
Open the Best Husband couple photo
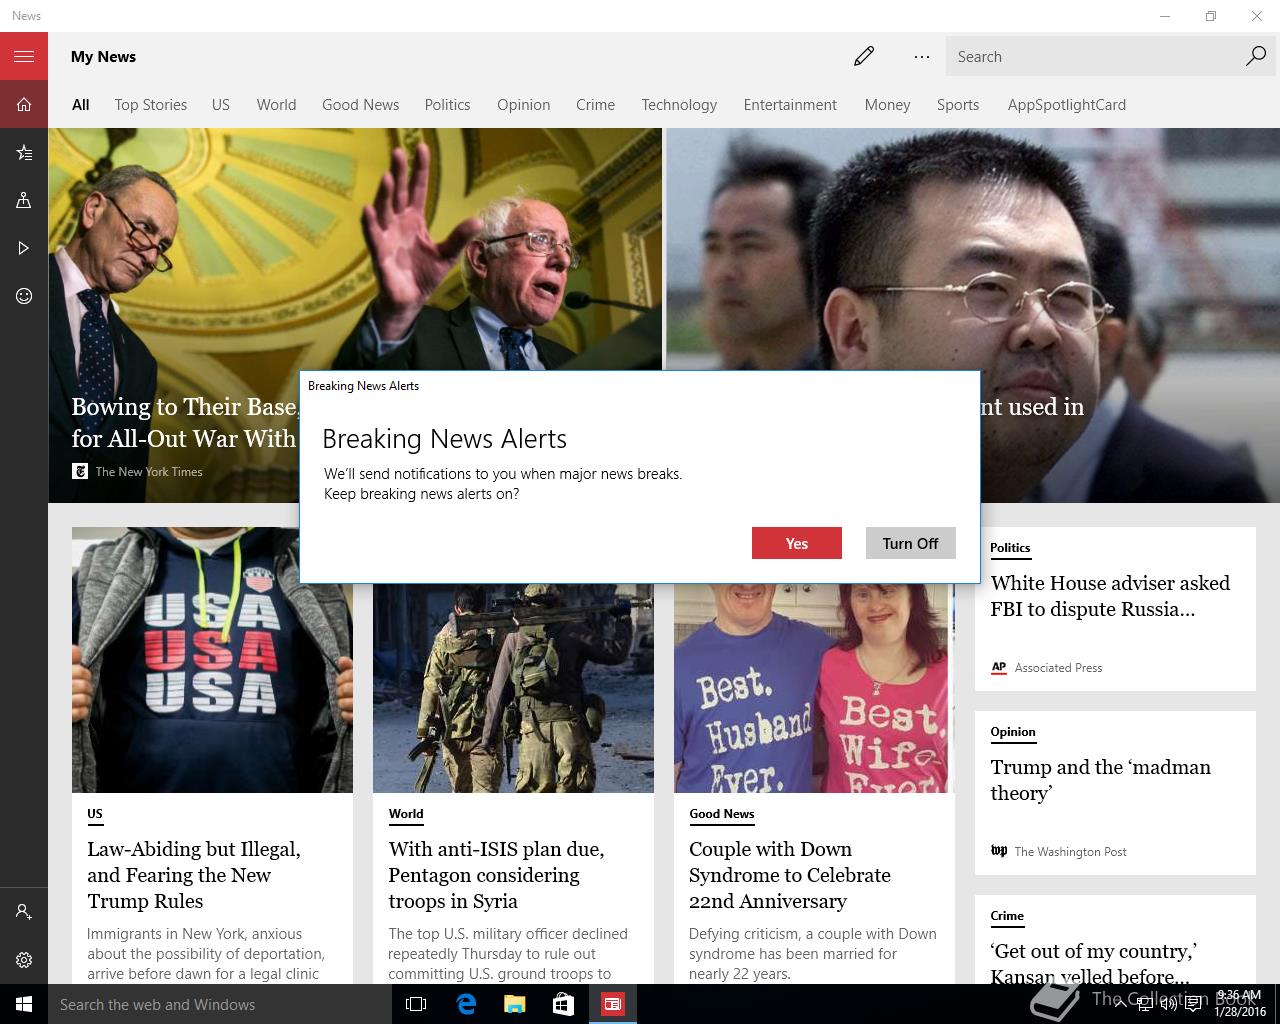click(x=812, y=688)
